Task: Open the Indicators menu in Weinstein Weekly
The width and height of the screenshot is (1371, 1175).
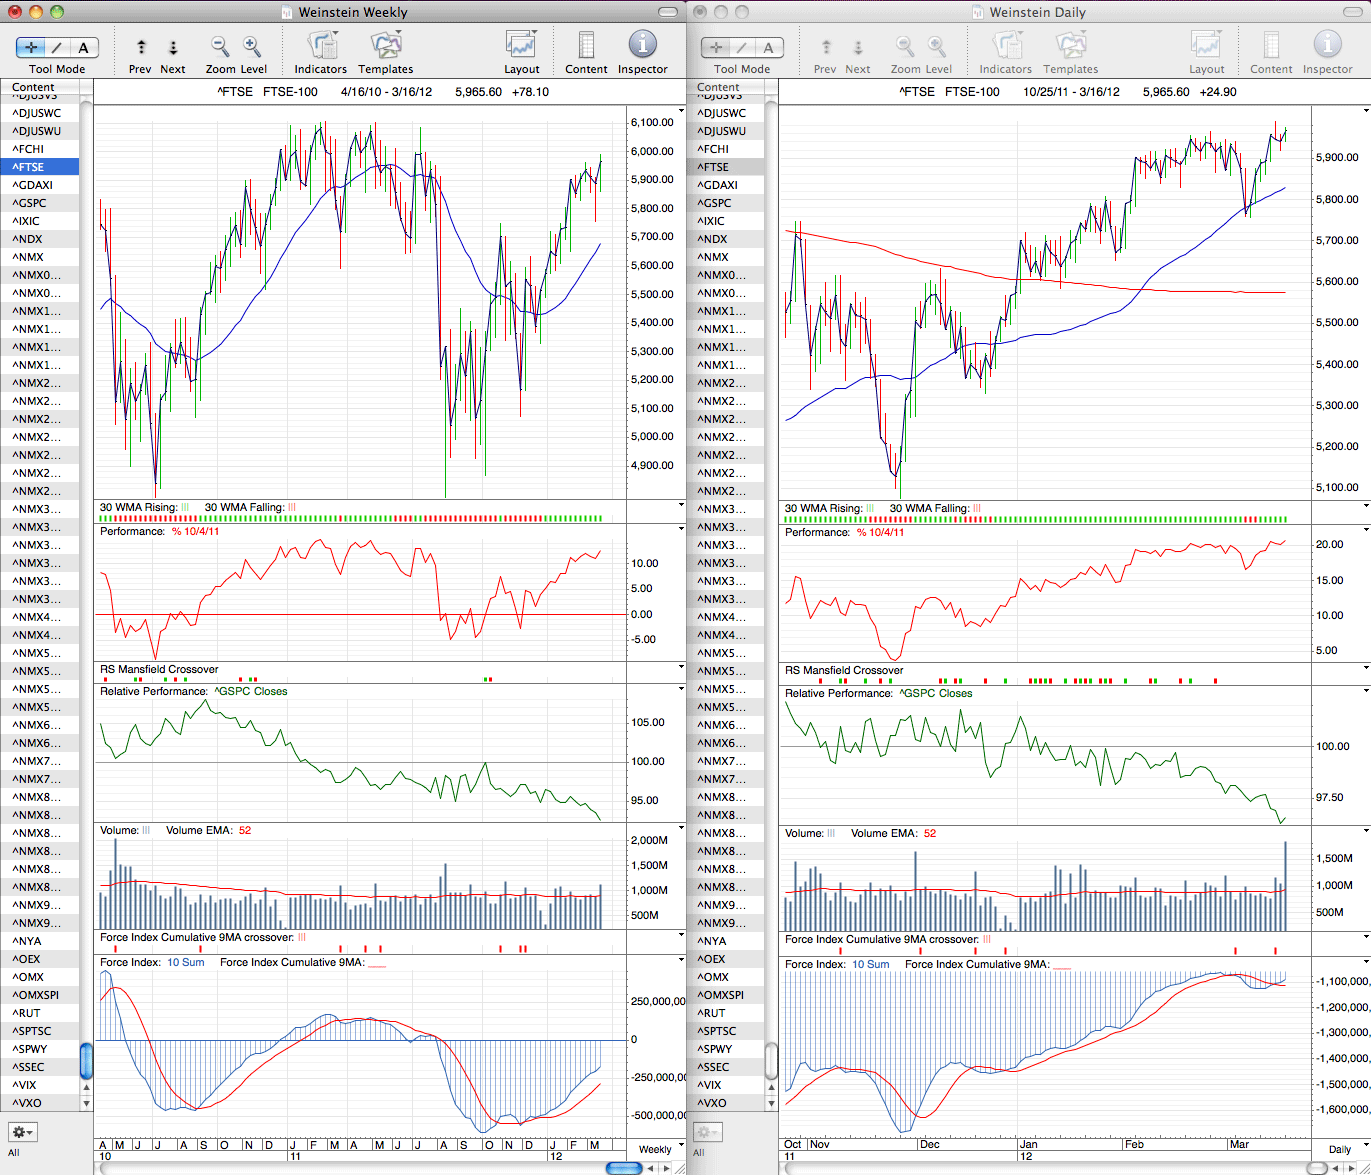Action: click(321, 45)
